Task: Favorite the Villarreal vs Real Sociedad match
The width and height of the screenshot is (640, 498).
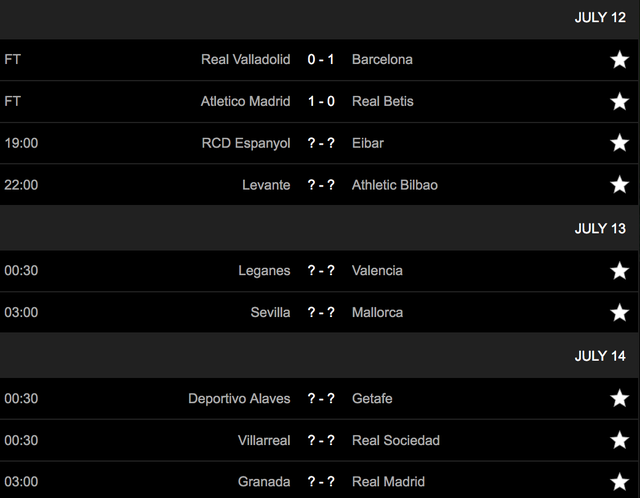Action: point(619,441)
